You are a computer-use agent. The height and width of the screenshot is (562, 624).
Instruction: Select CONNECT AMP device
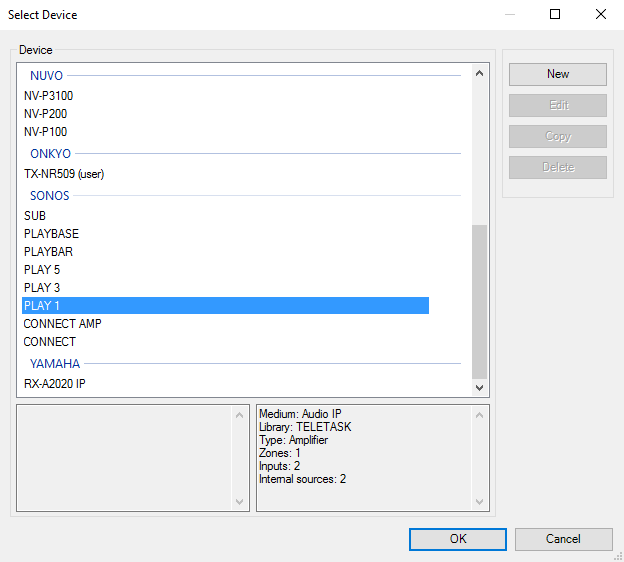tap(62, 324)
